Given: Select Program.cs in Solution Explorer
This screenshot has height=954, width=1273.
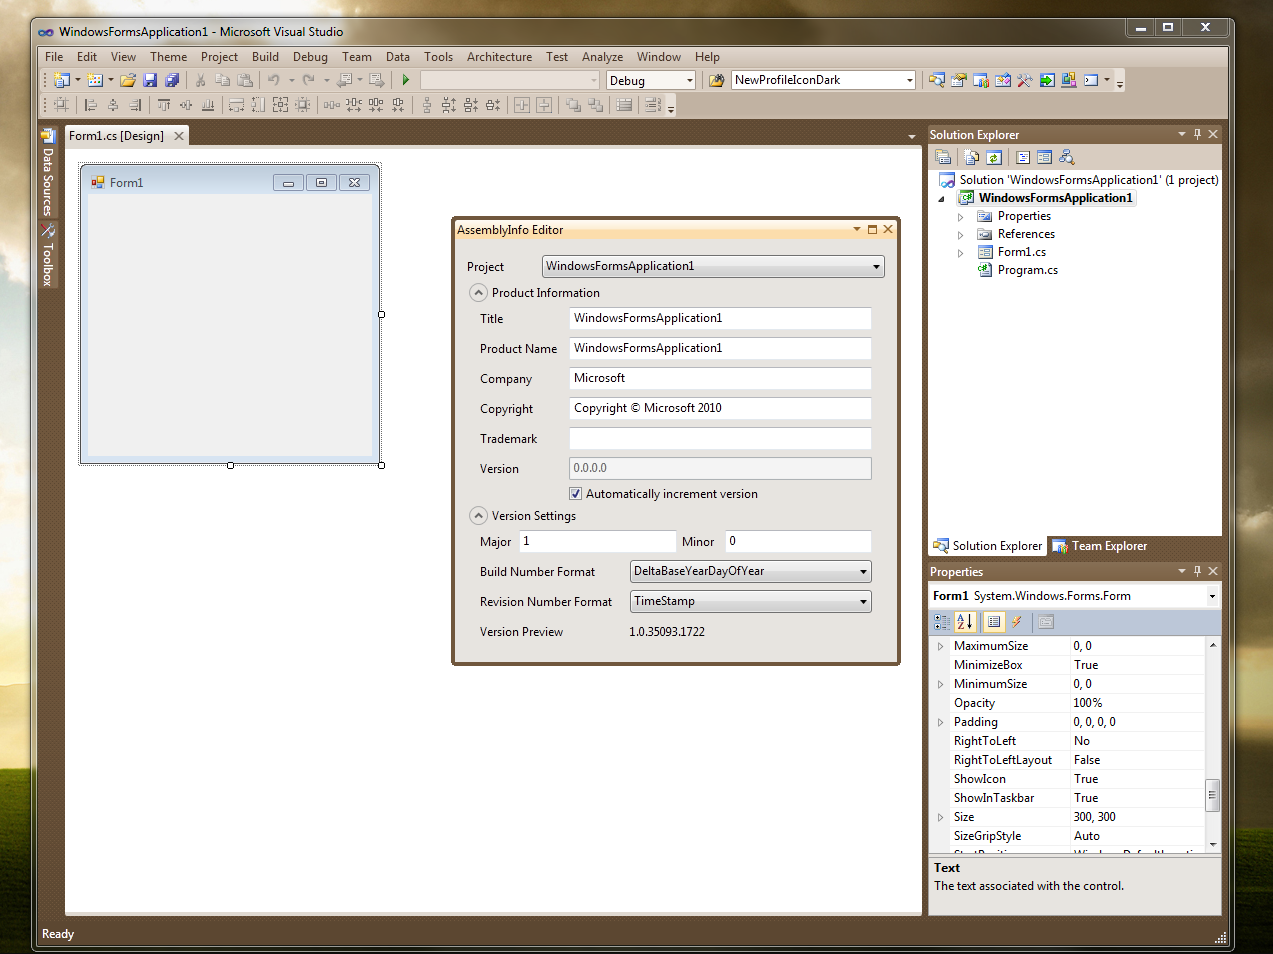Looking at the screenshot, I should pos(1027,270).
